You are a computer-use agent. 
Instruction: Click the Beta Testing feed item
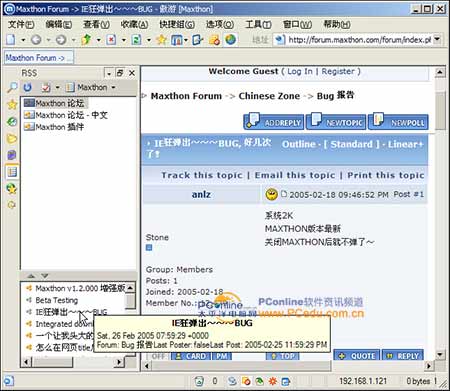click(x=56, y=300)
